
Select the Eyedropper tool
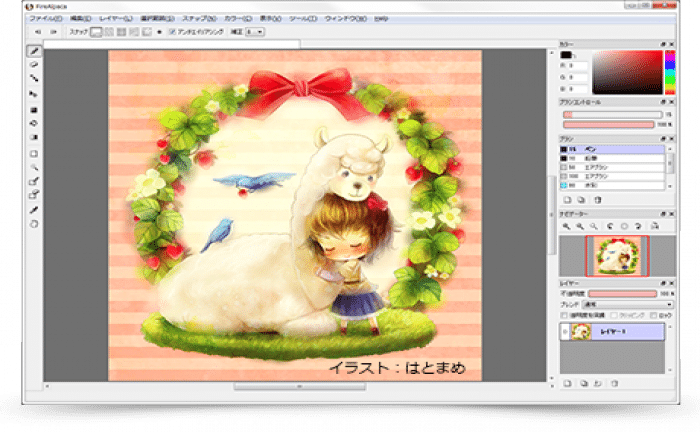click(34, 210)
